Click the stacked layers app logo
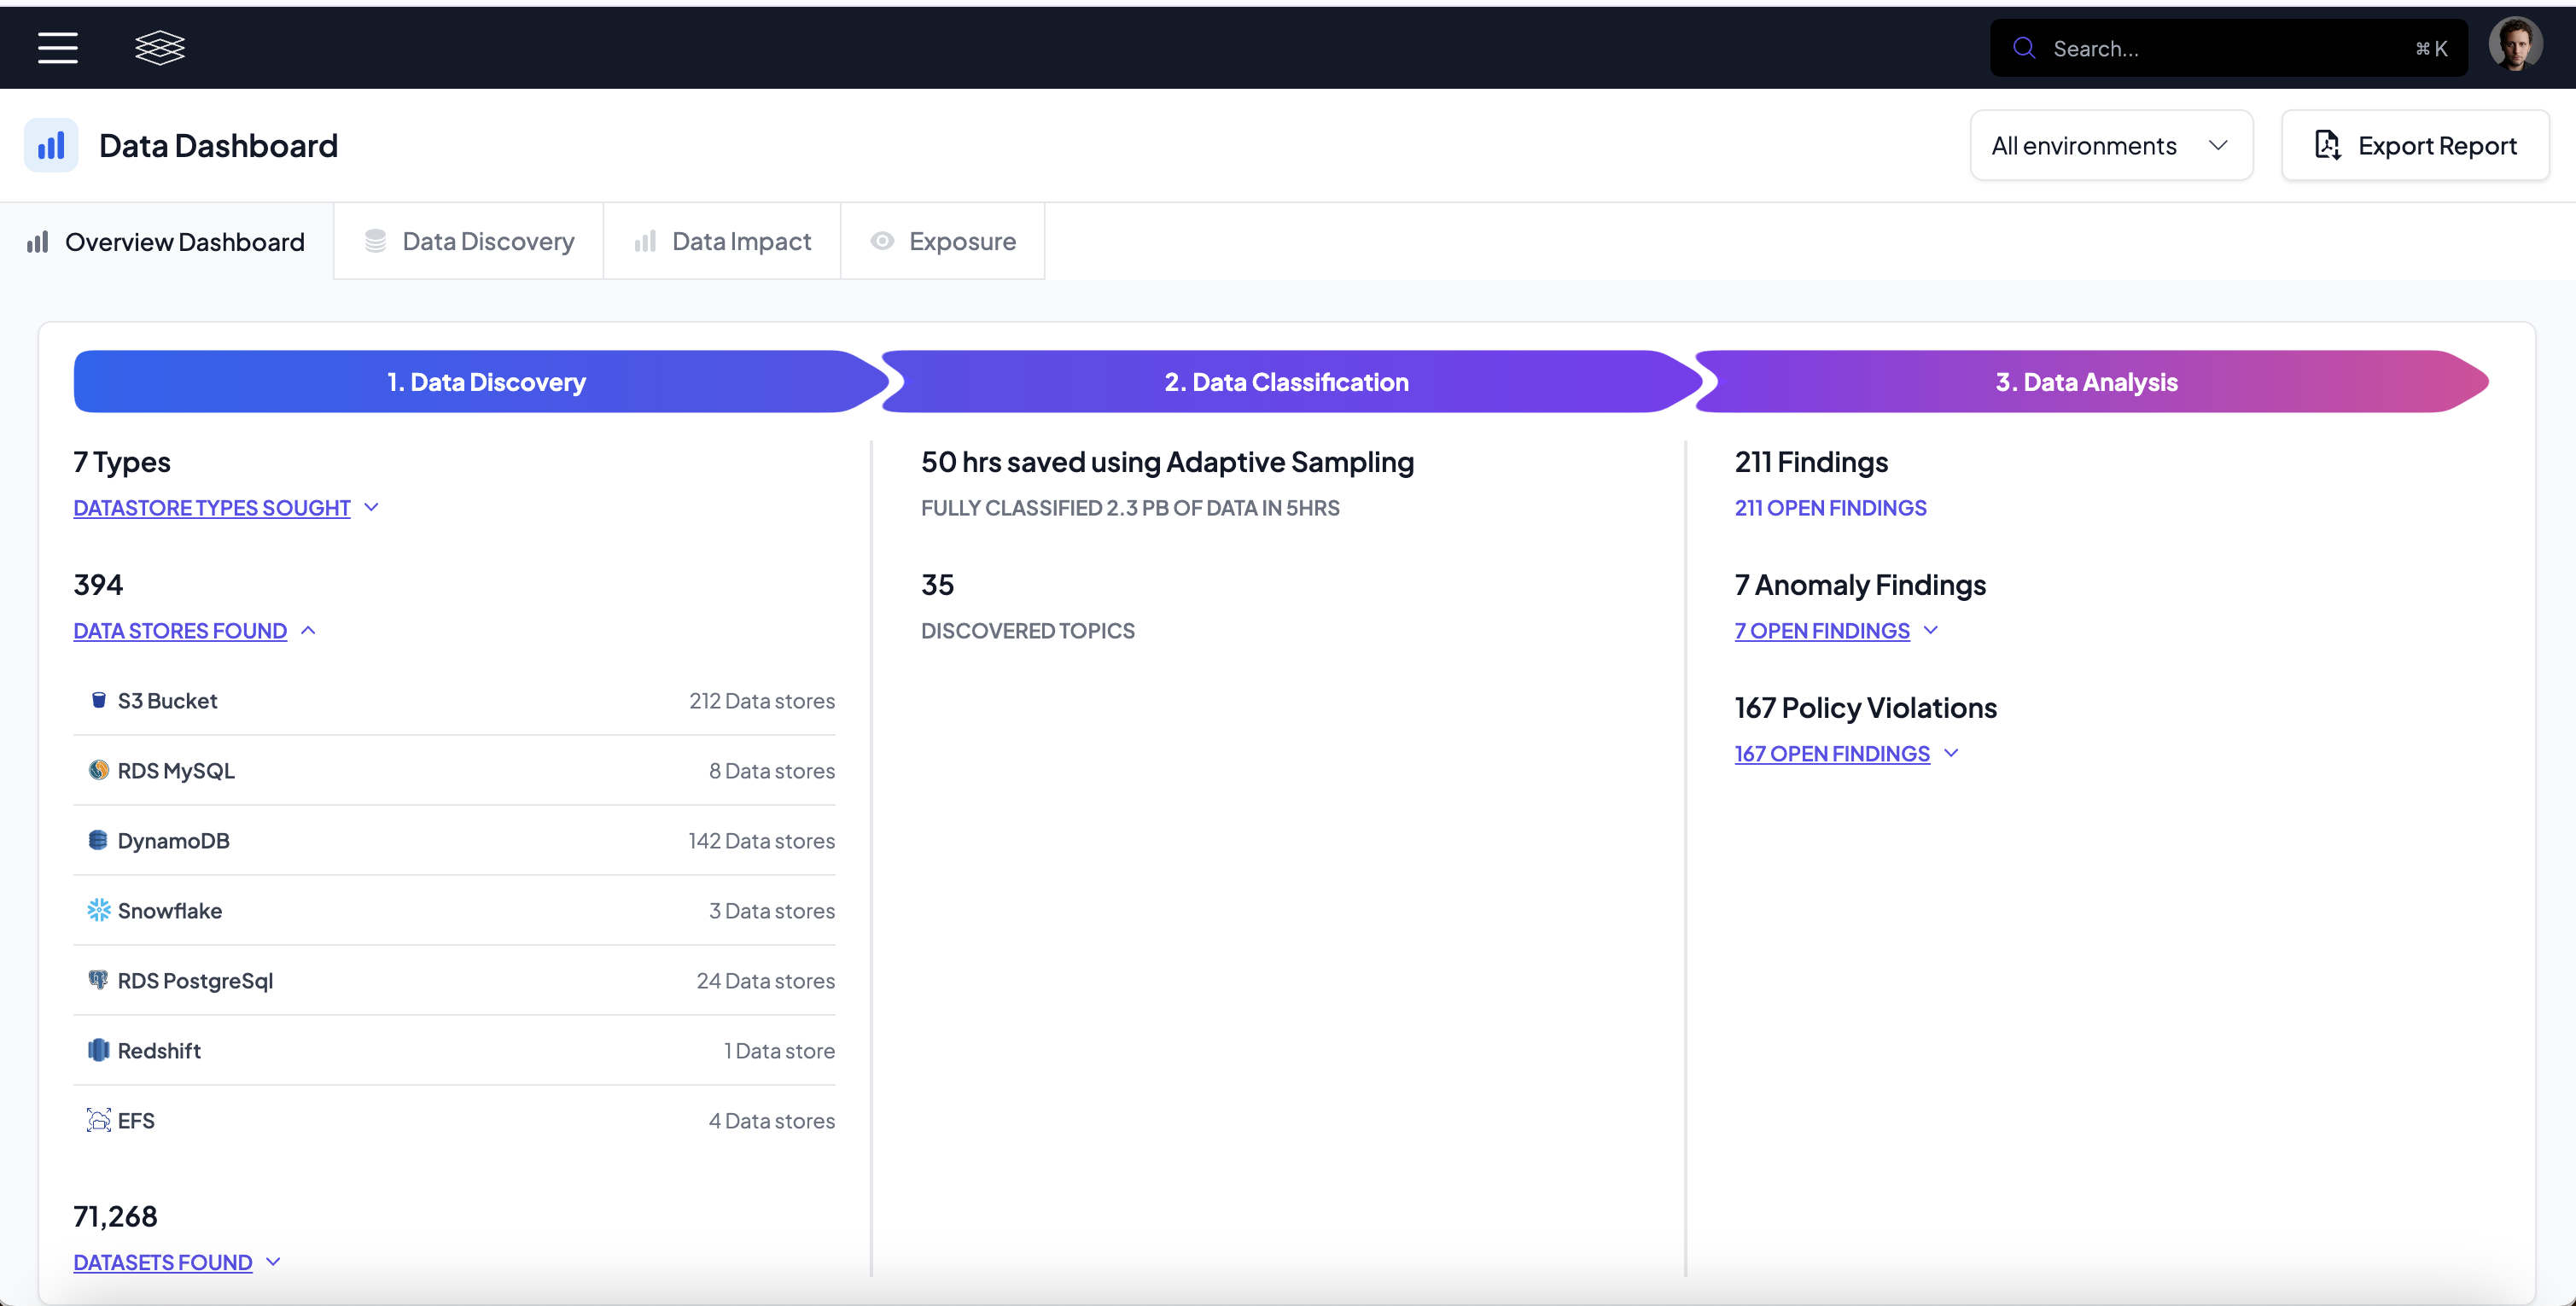 [160, 48]
